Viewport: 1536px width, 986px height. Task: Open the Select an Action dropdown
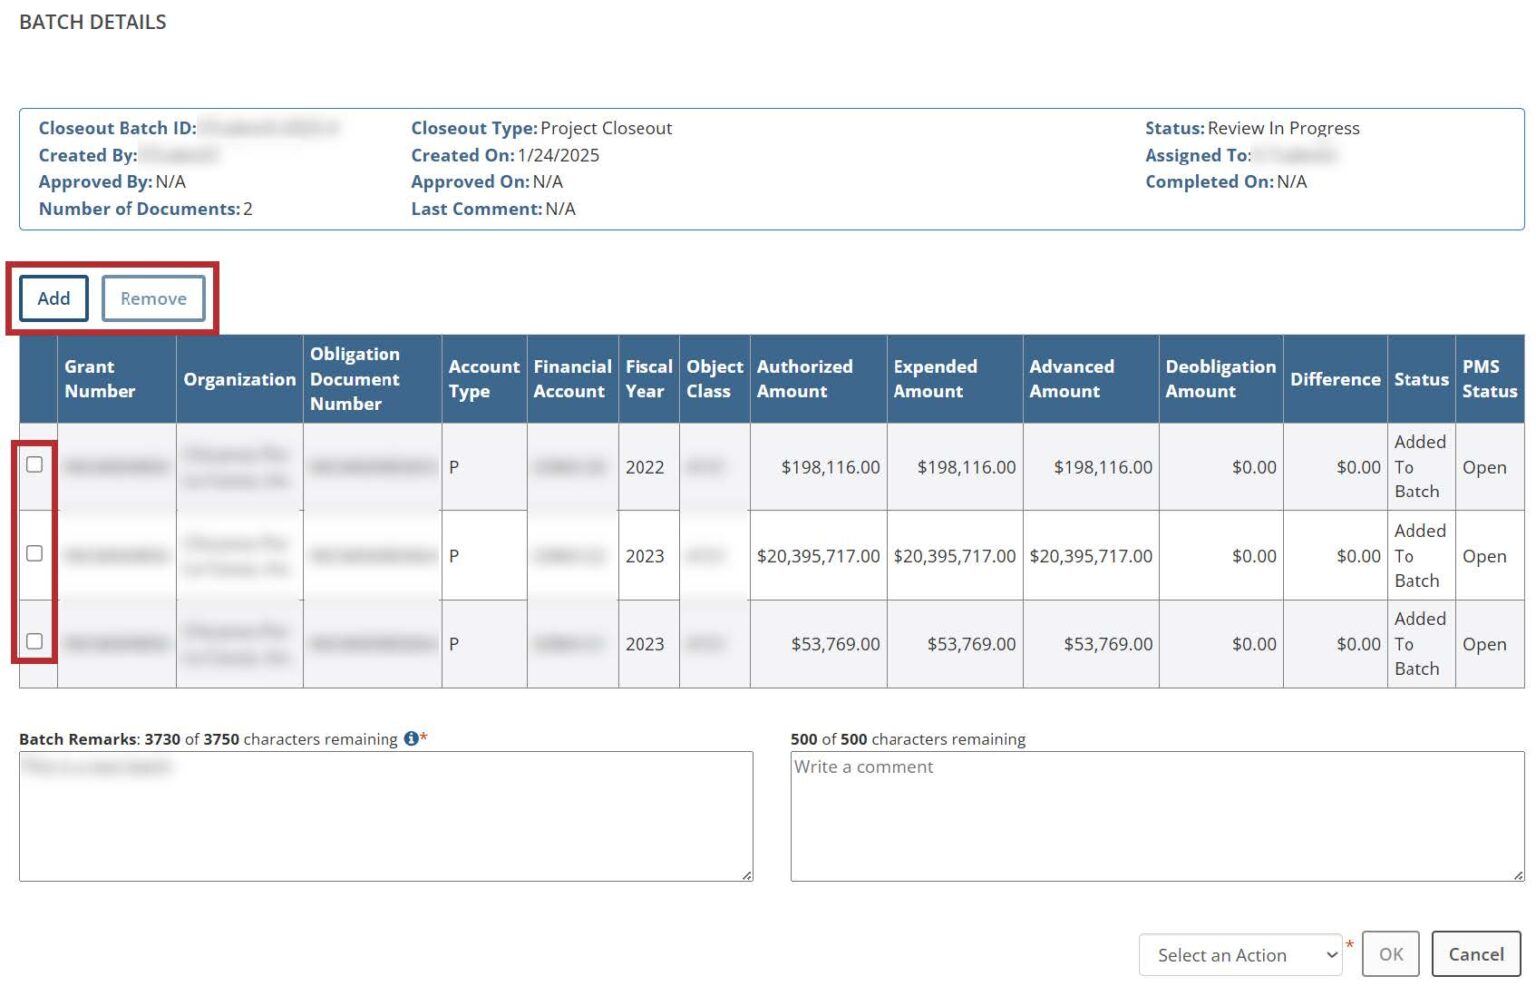click(1239, 955)
